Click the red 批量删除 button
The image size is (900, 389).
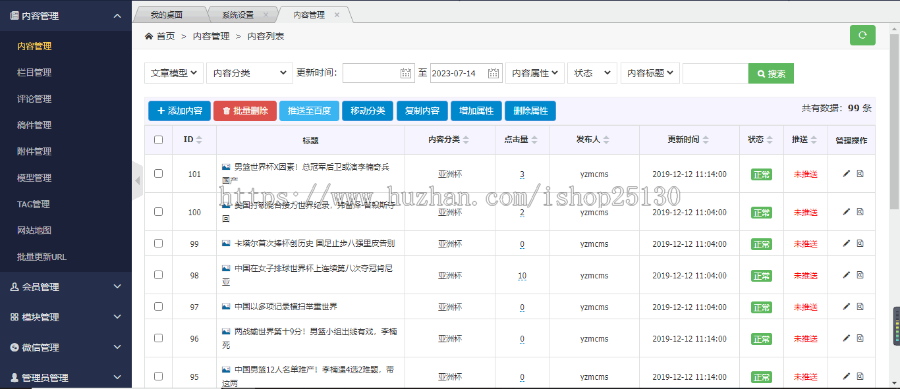coord(245,111)
